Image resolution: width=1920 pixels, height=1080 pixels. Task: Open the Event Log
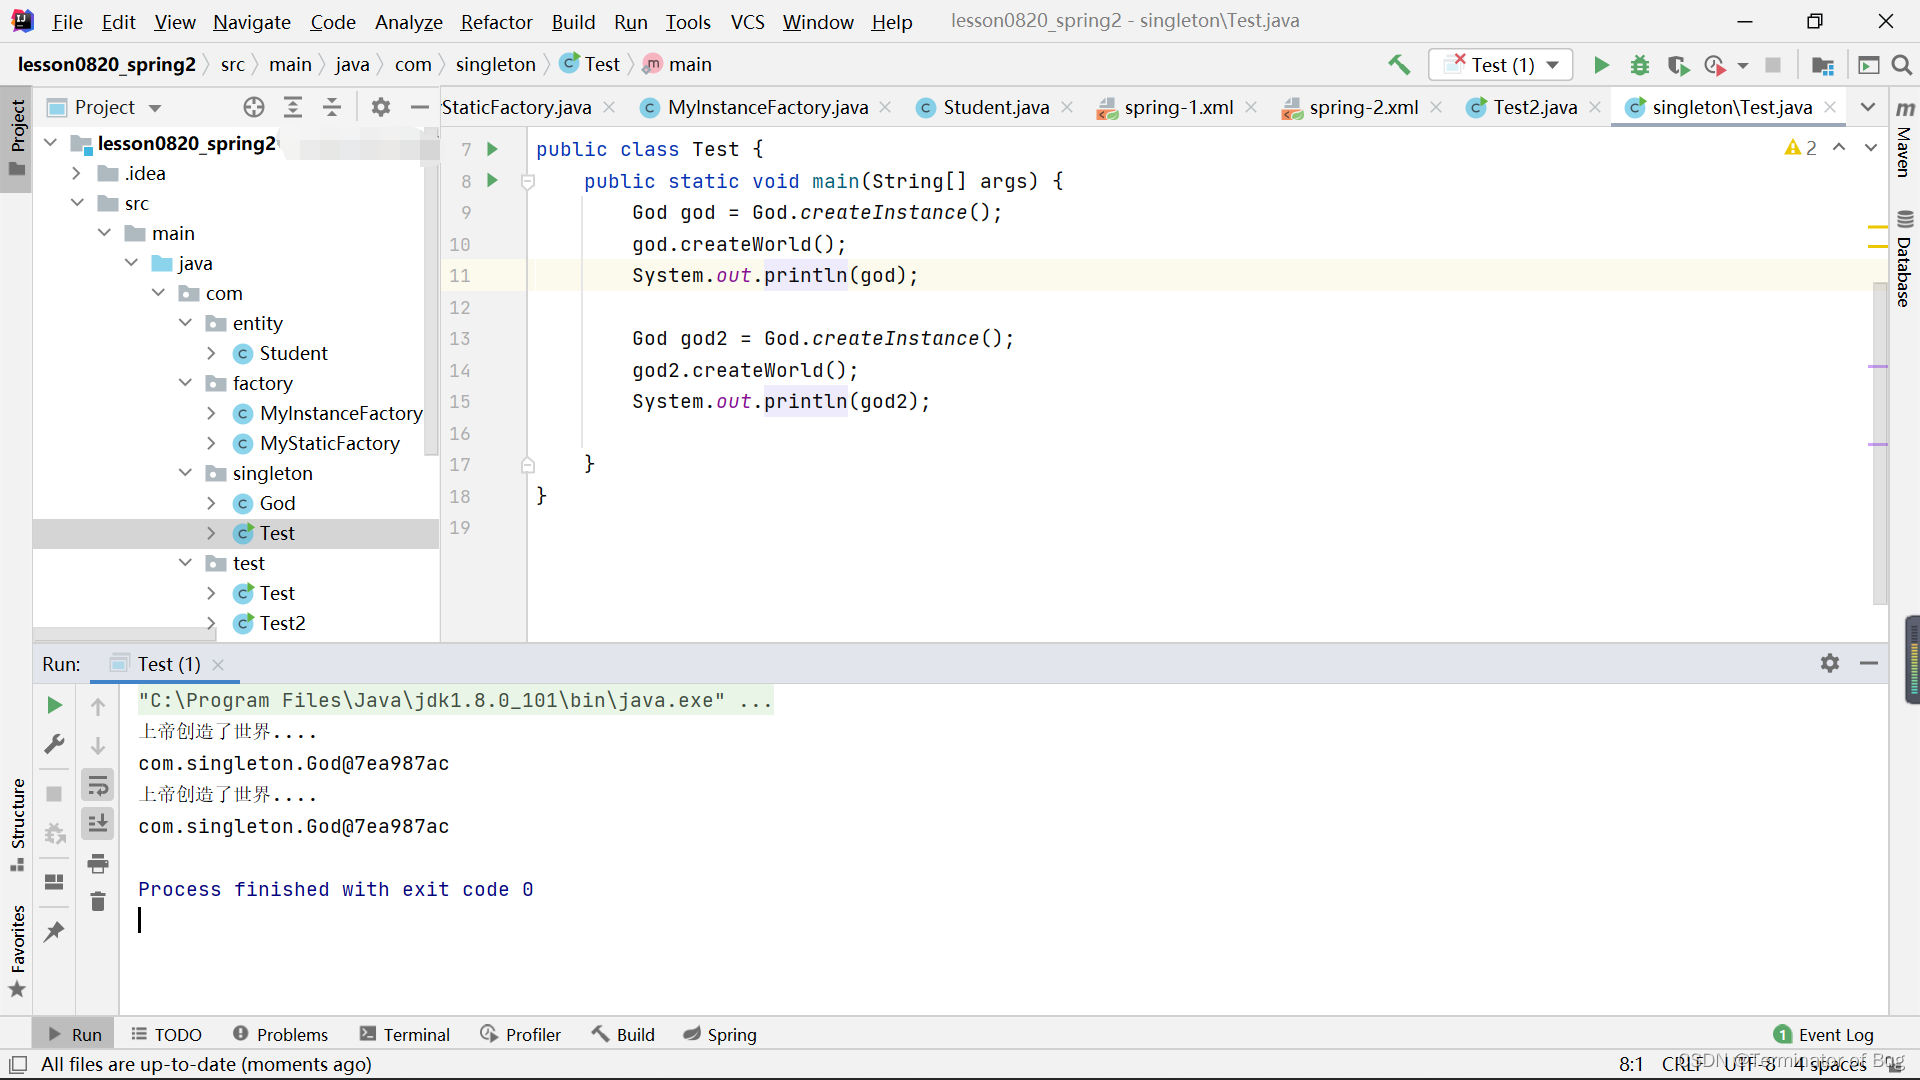point(1824,1034)
